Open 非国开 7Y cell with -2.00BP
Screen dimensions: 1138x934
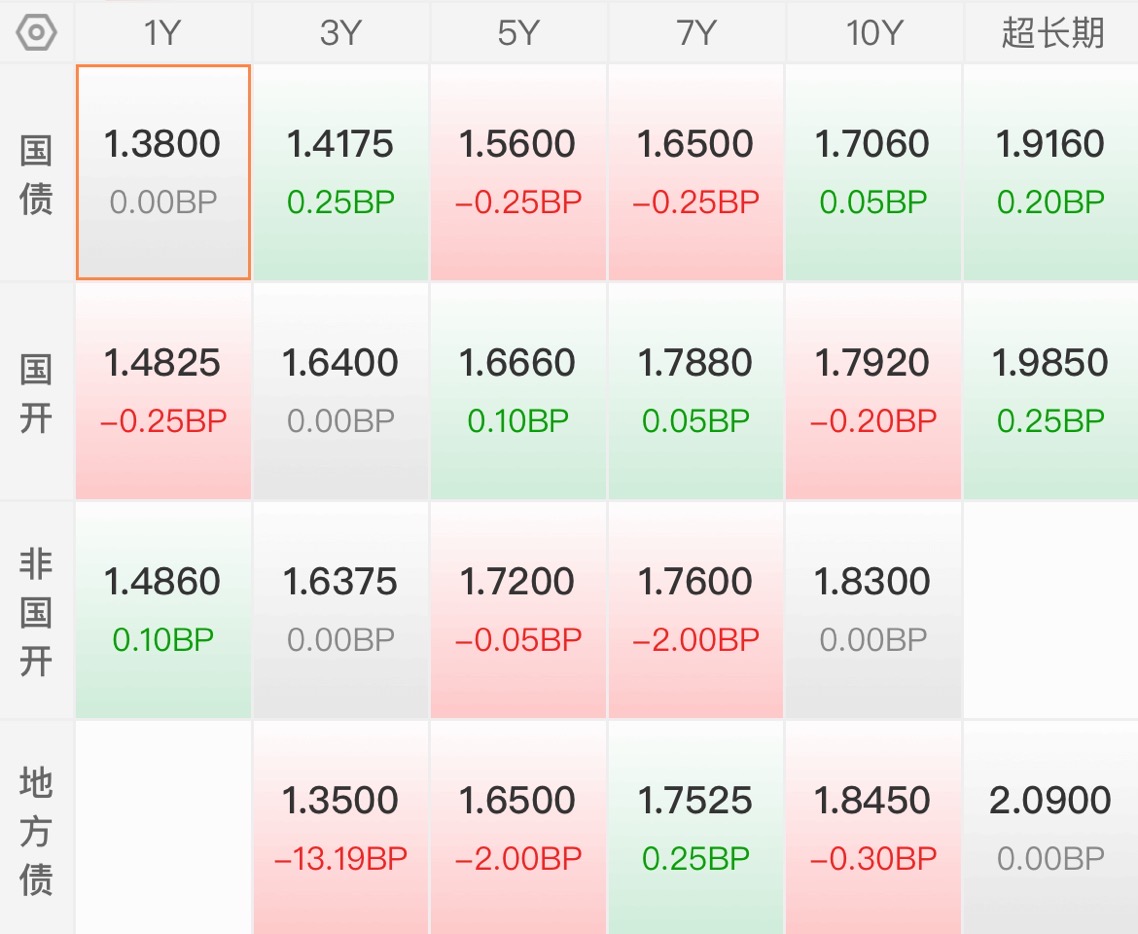pos(696,610)
